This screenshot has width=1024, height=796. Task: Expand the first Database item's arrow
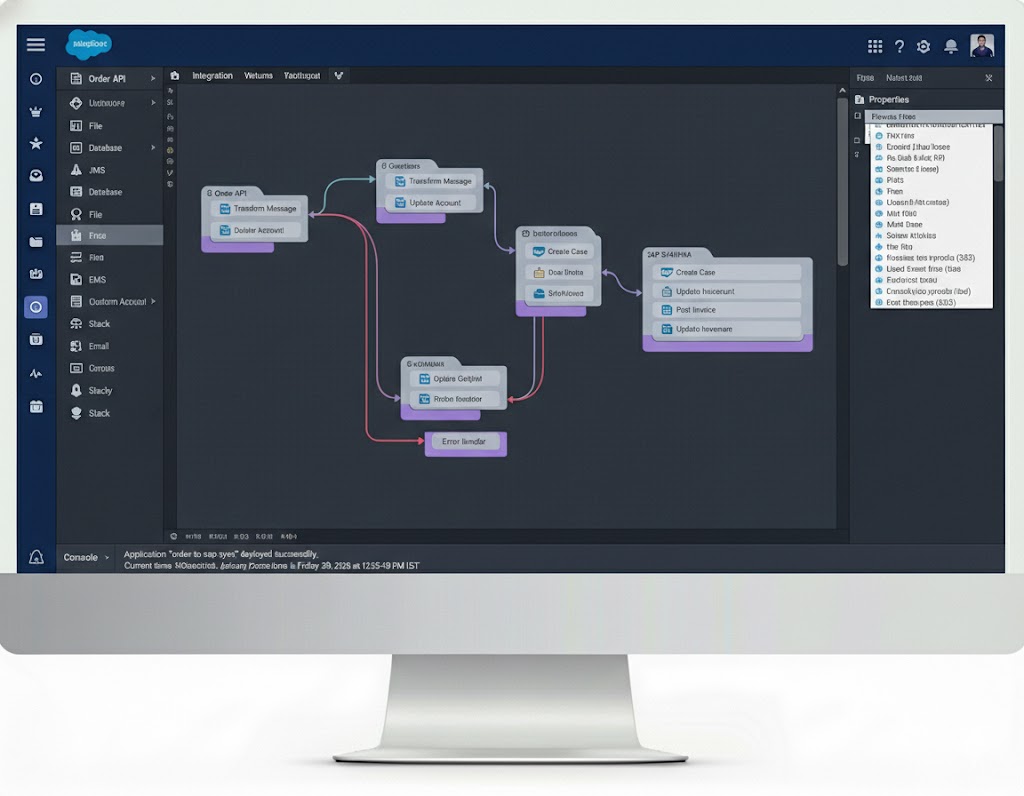pyautogui.click(x=153, y=148)
